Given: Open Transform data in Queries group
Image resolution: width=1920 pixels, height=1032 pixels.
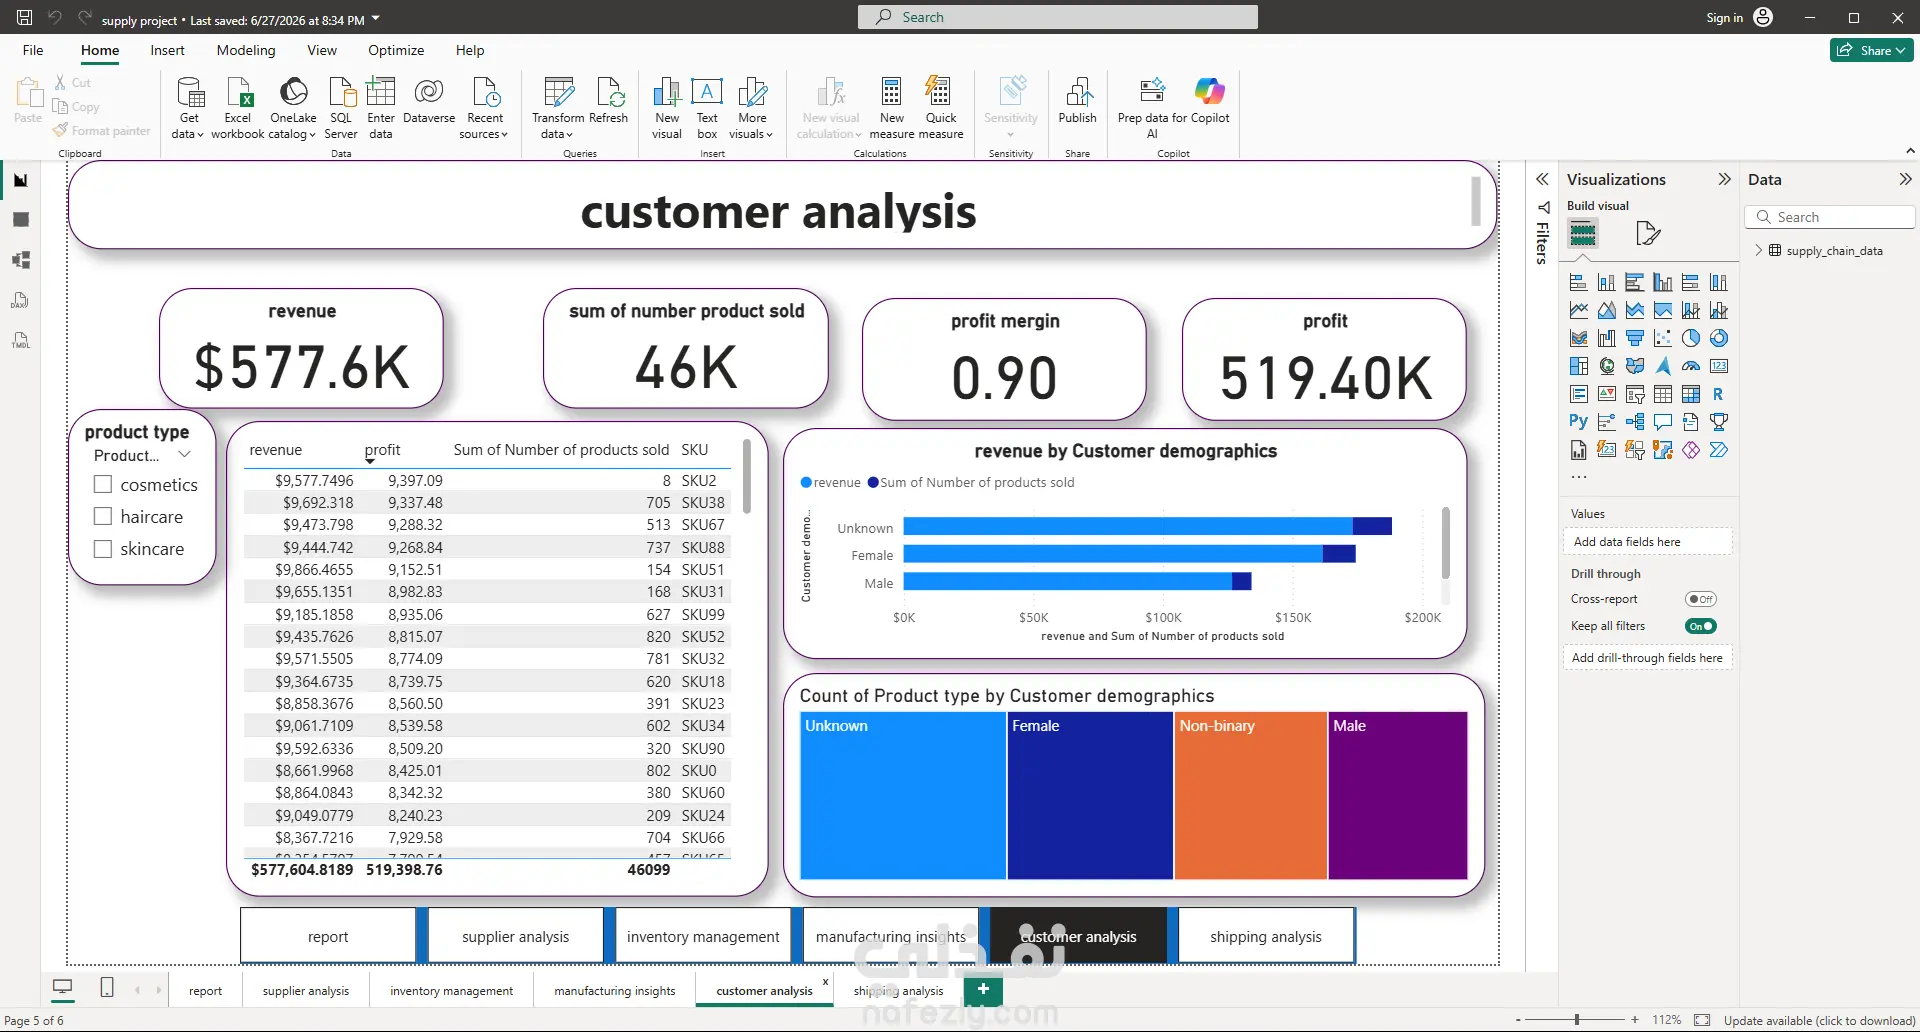Looking at the screenshot, I should coord(558,108).
